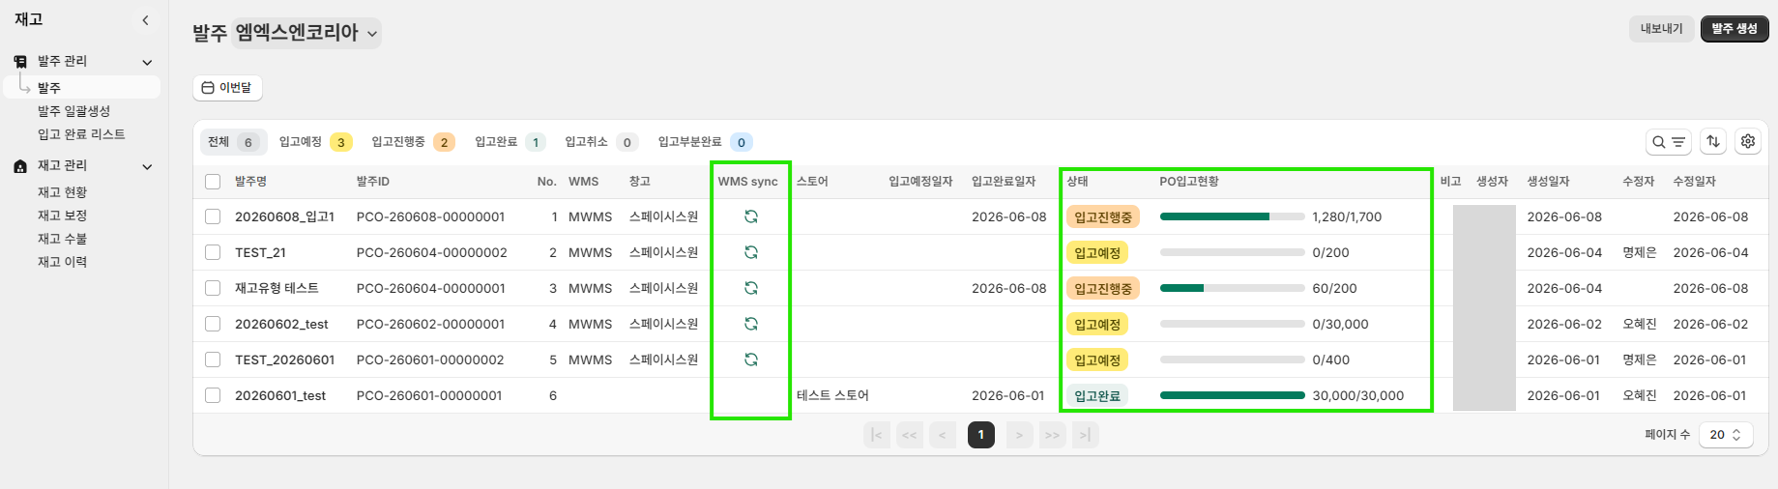Check the box for 재고유형 테스트 row
Screen dimensions: 1778x489
(x=213, y=288)
